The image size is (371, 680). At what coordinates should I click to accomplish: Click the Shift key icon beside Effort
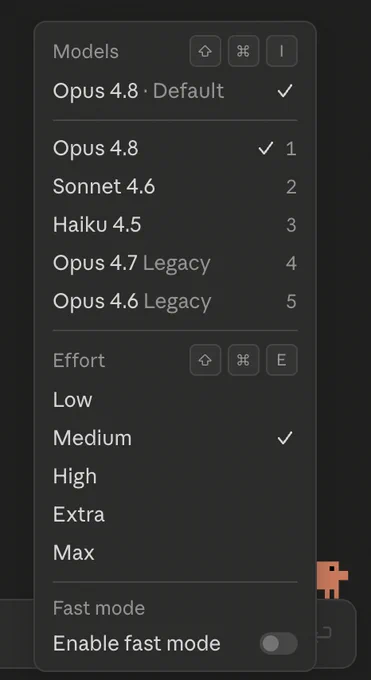pyautogui.click(x=205, y=360)
